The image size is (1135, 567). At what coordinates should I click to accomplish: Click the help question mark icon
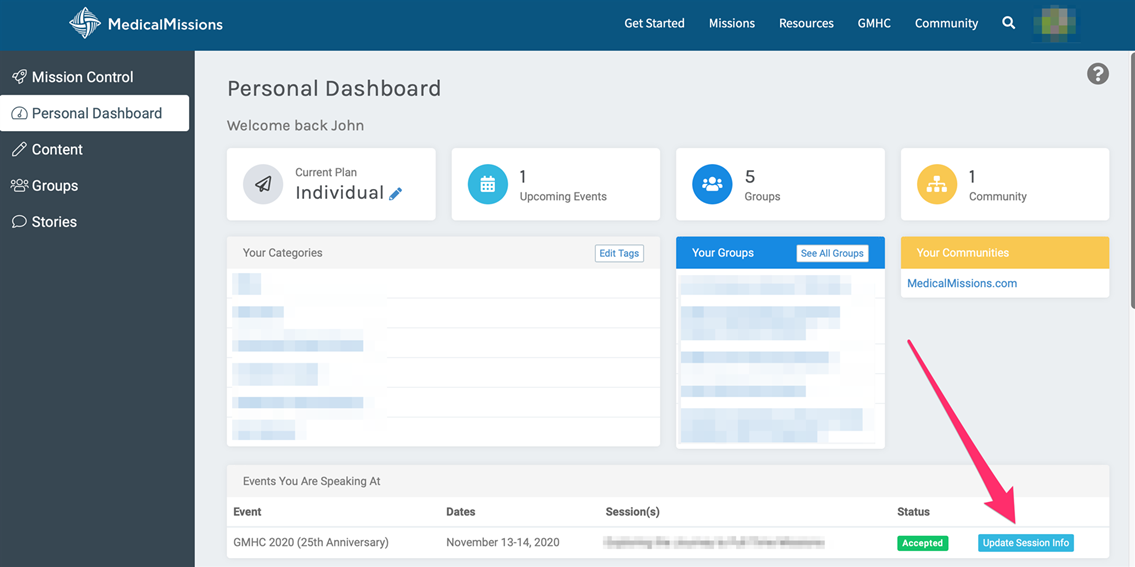tap(1097, 74)
